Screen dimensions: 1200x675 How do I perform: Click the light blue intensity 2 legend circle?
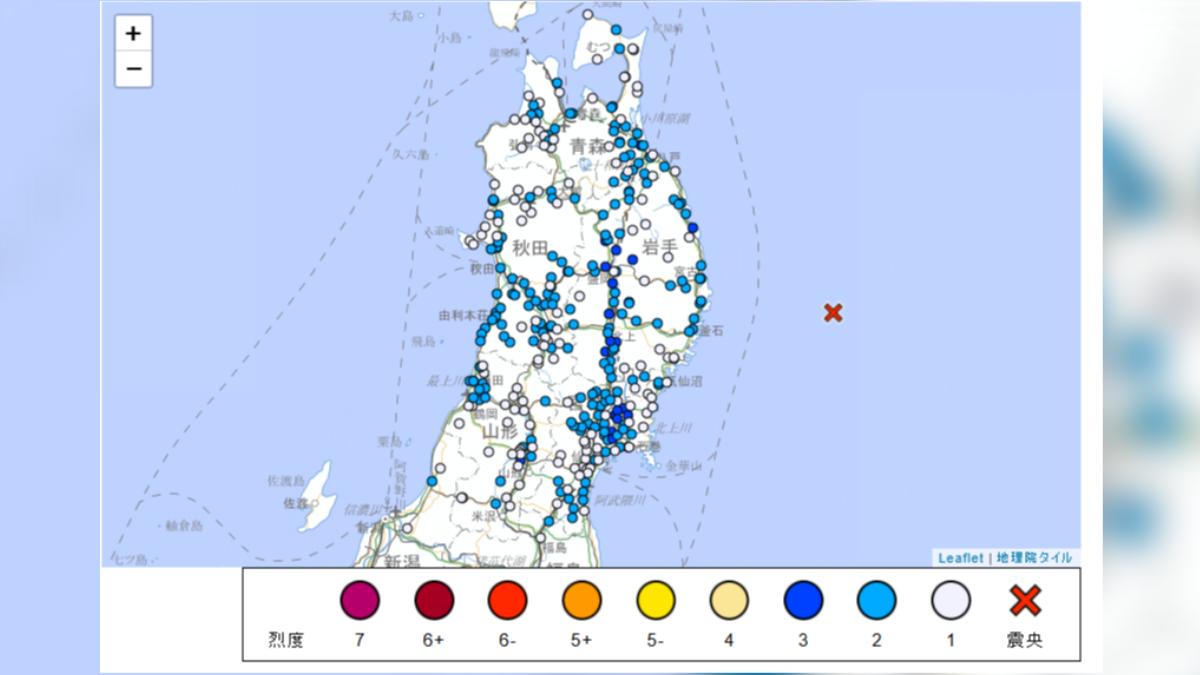(x=877, y=600)
